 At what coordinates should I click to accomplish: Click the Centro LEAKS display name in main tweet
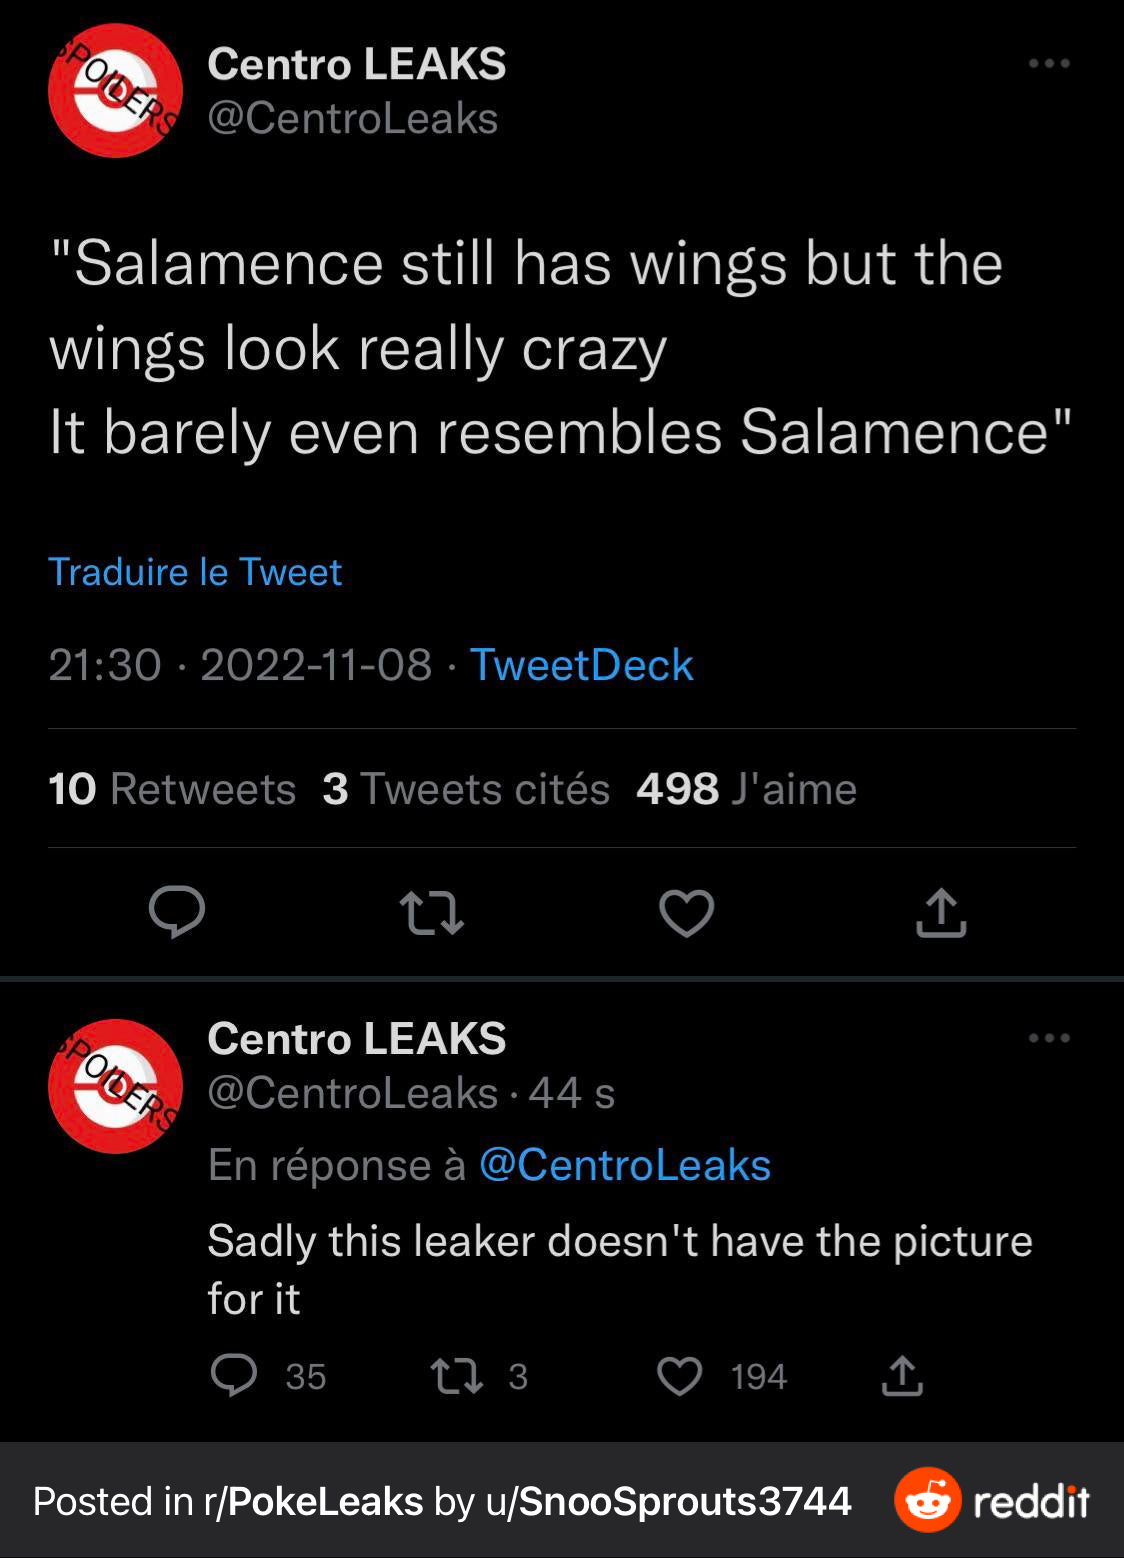coord(356,64)
